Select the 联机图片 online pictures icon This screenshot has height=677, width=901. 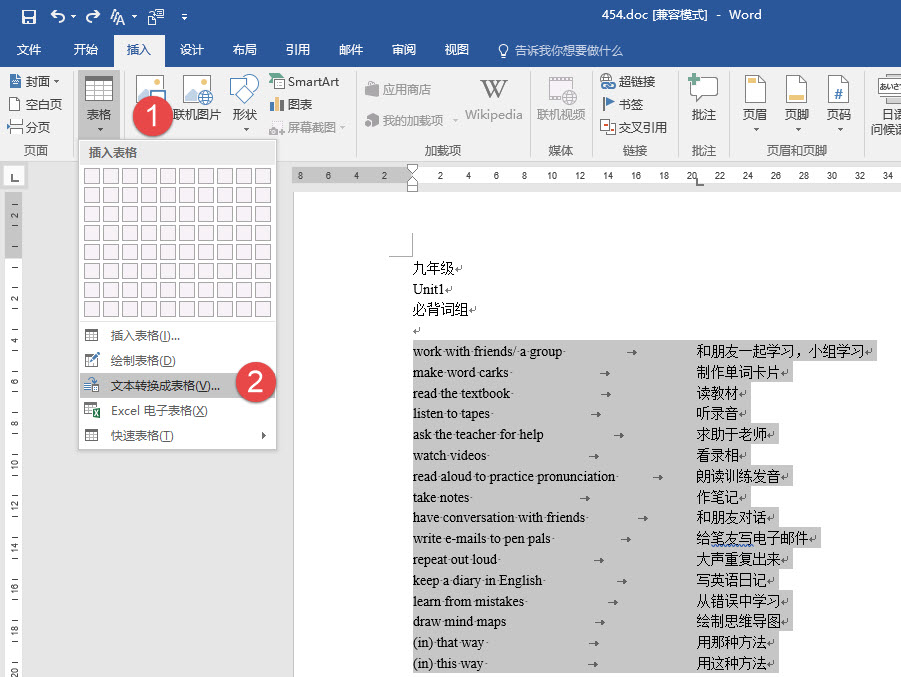tap(199, 97)
